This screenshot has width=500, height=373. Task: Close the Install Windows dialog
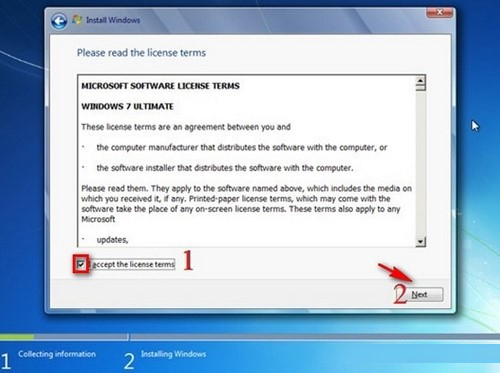440,12
